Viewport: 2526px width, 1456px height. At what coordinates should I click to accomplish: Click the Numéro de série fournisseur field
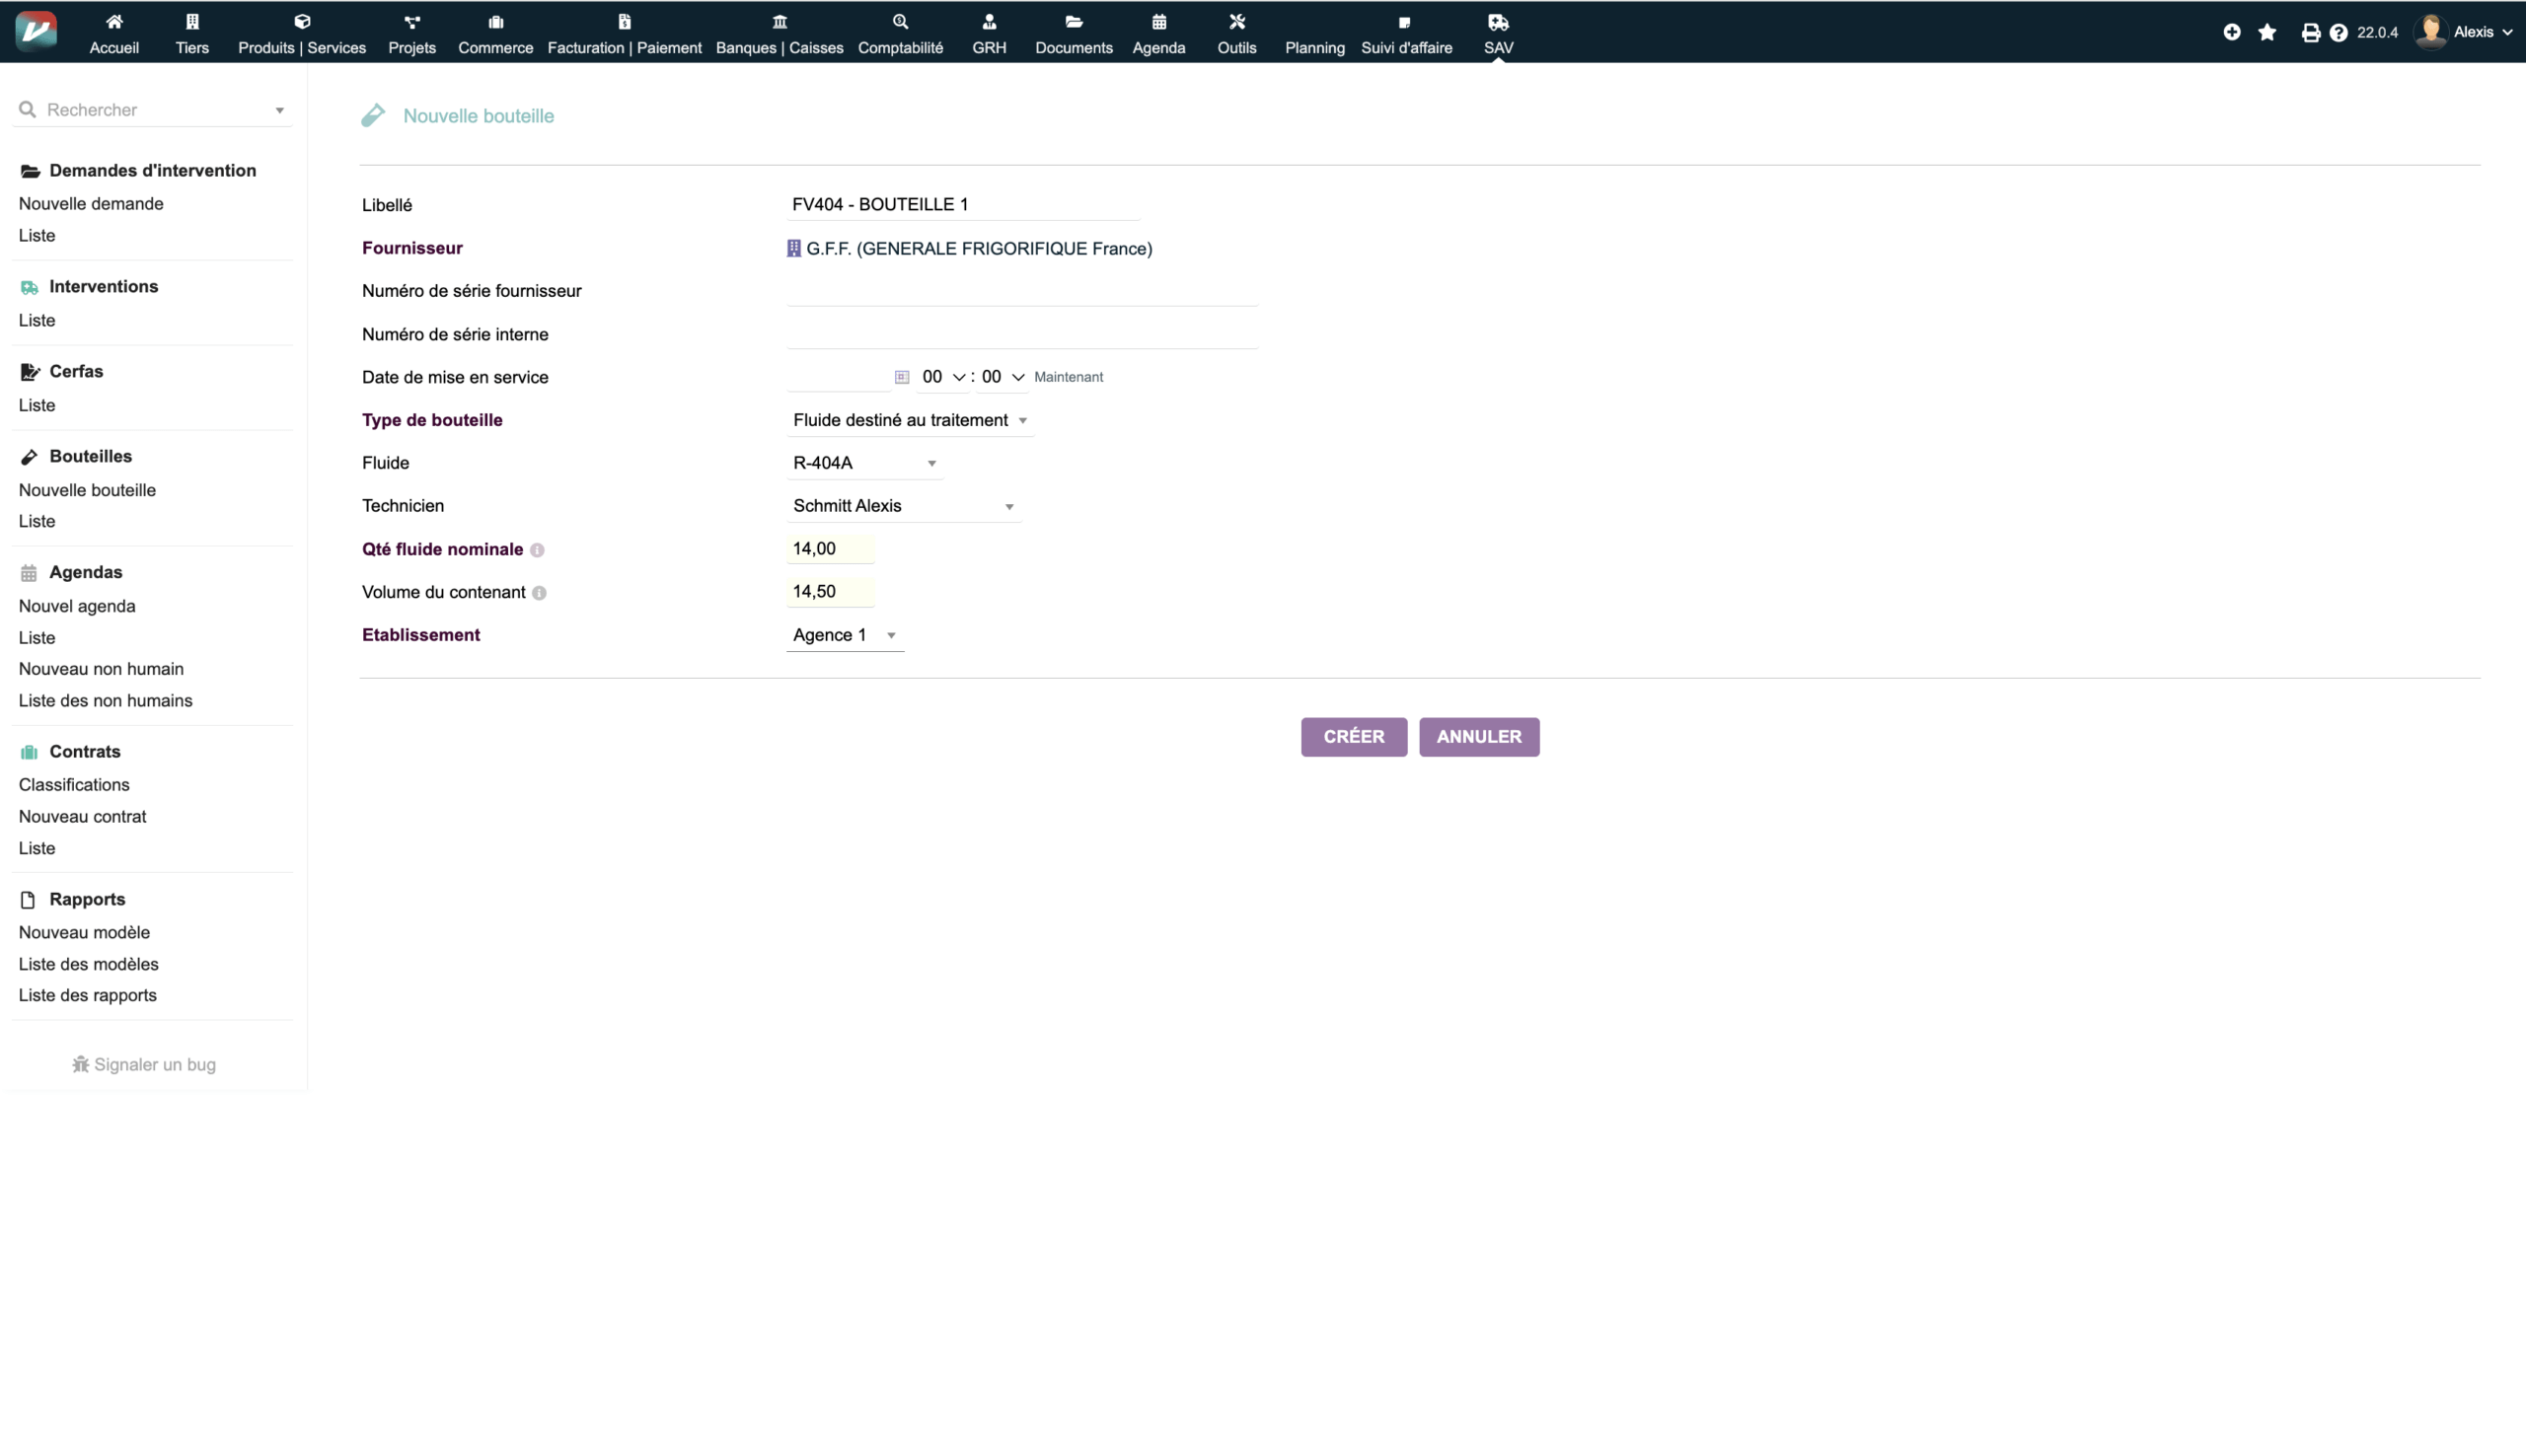(x=1021, y=291)
